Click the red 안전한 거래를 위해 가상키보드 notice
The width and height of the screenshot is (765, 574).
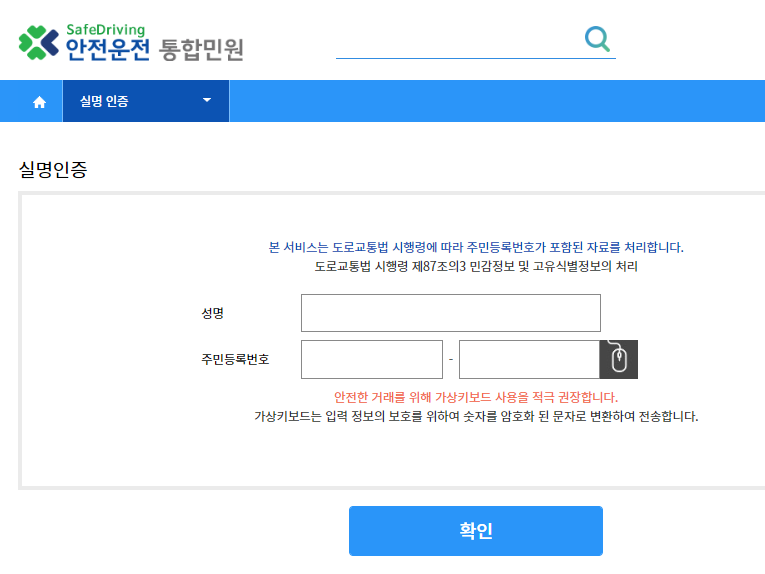click(x=476, y=397)
